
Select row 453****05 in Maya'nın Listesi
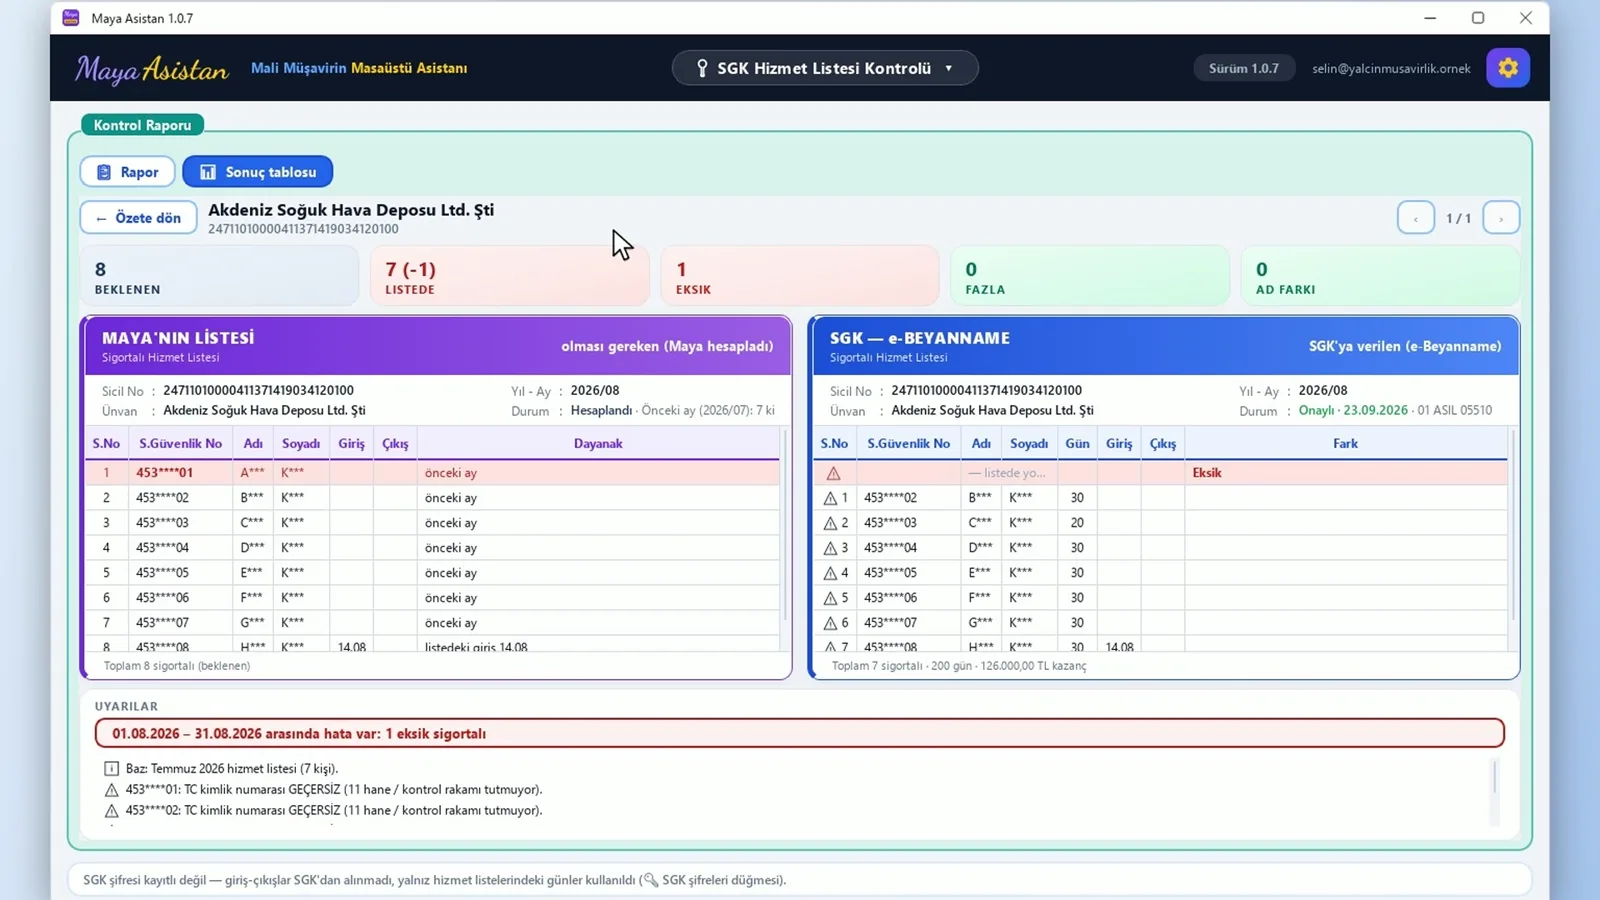coord(432,573)
